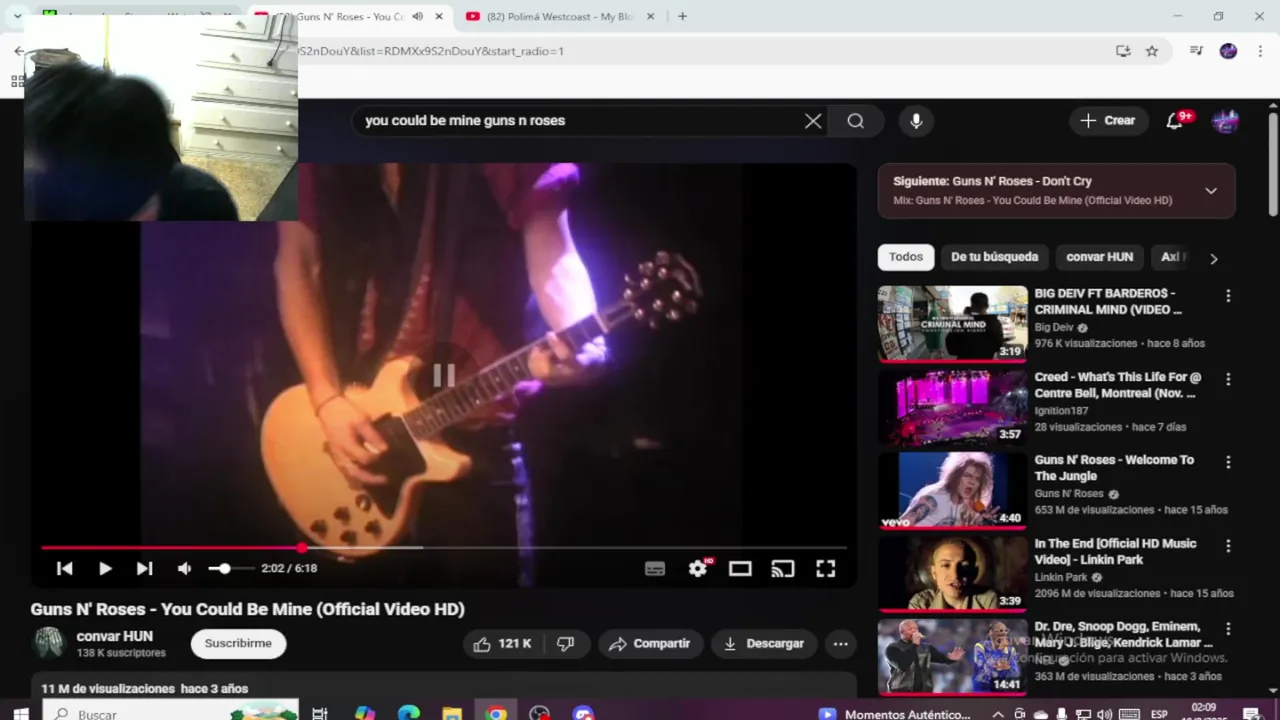Switch to theater mode view
The height and width of the screenshot is (720, 1280).
[x=740, y=569]
